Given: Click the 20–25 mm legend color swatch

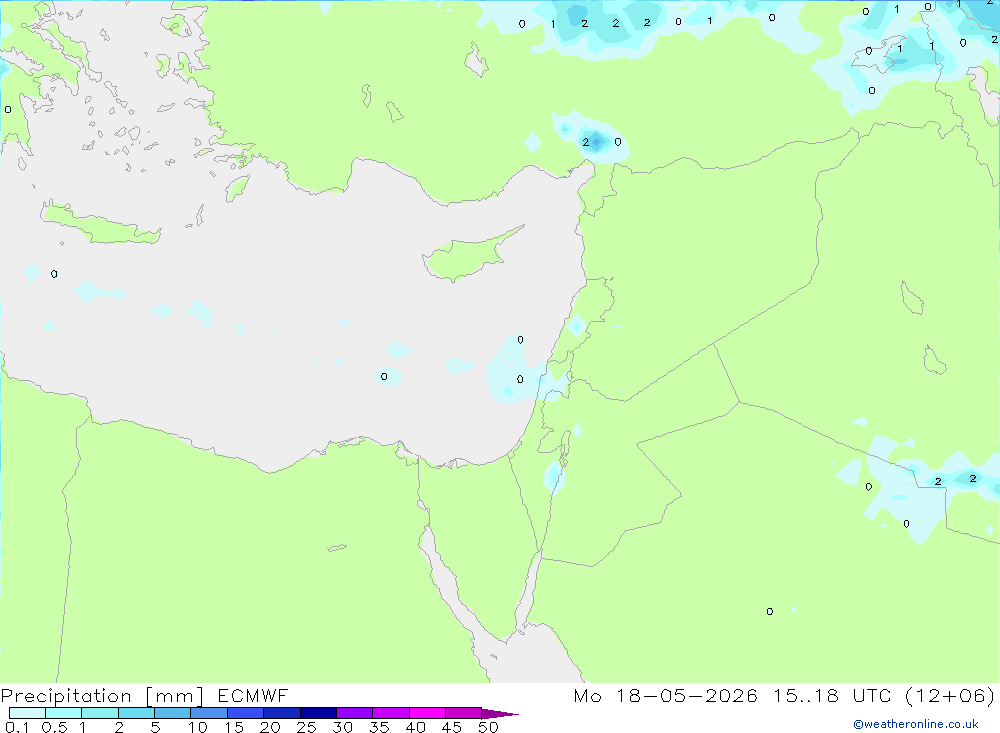Looking at the screenshot, I should click(282, 713).
